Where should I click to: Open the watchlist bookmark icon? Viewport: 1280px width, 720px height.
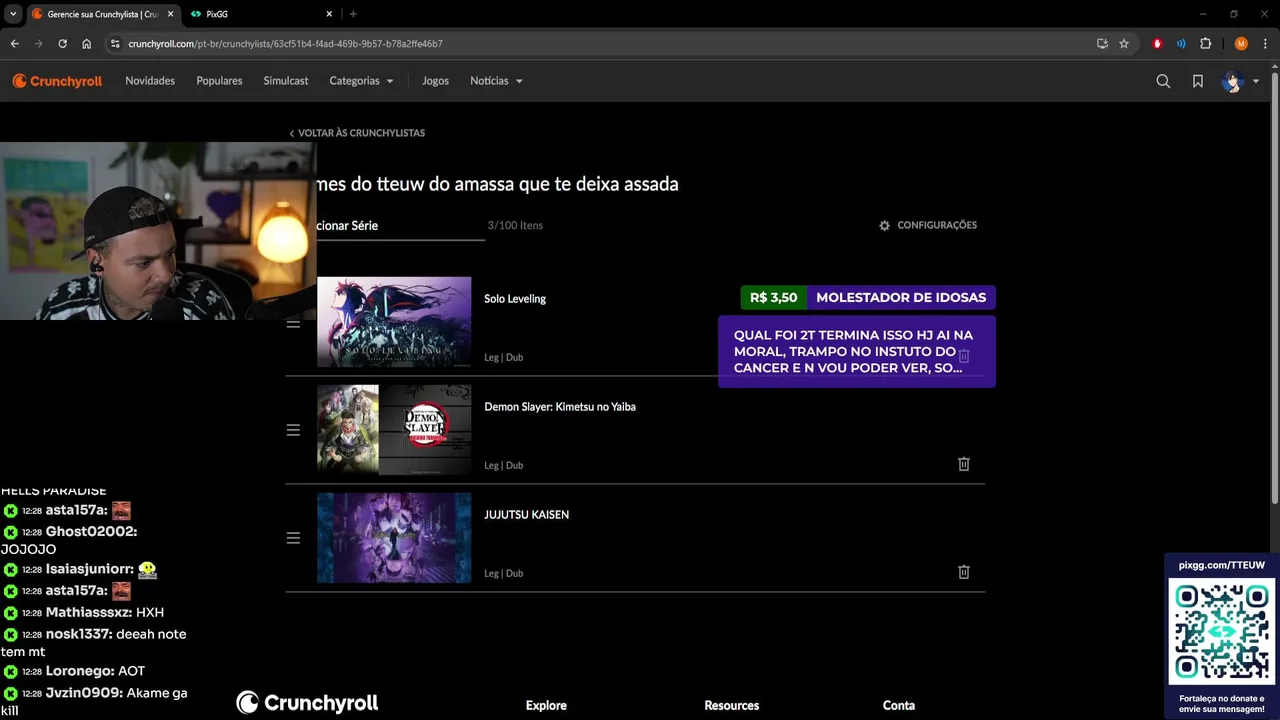(x=1198, y=81)
